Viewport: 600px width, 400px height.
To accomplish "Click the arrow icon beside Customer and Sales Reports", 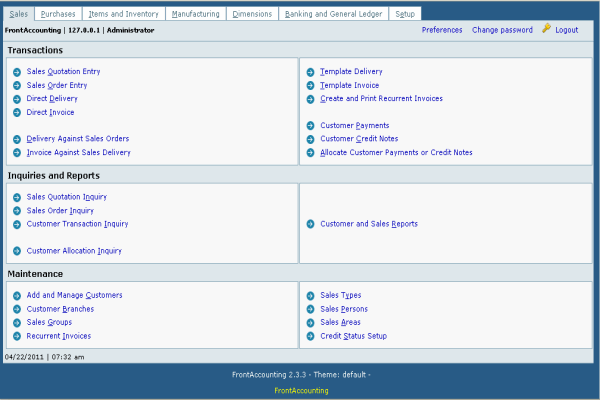I will coord(310,224).
